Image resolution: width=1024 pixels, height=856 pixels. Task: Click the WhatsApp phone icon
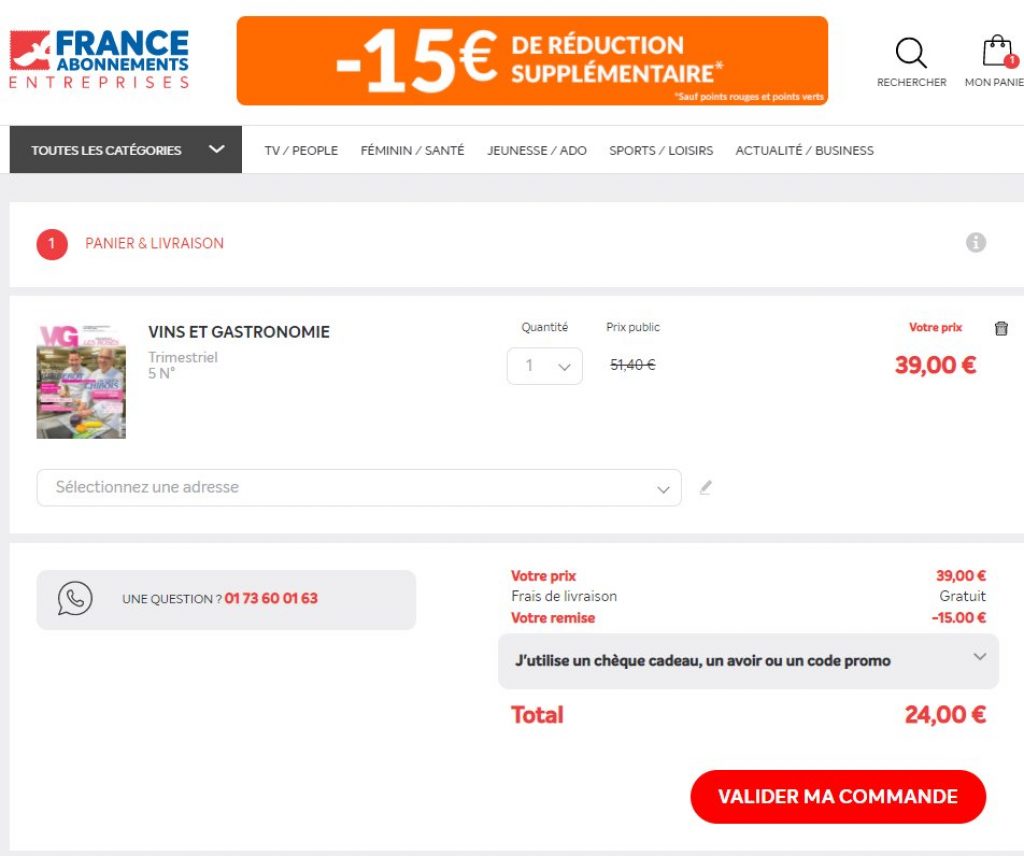pos(75,599)
